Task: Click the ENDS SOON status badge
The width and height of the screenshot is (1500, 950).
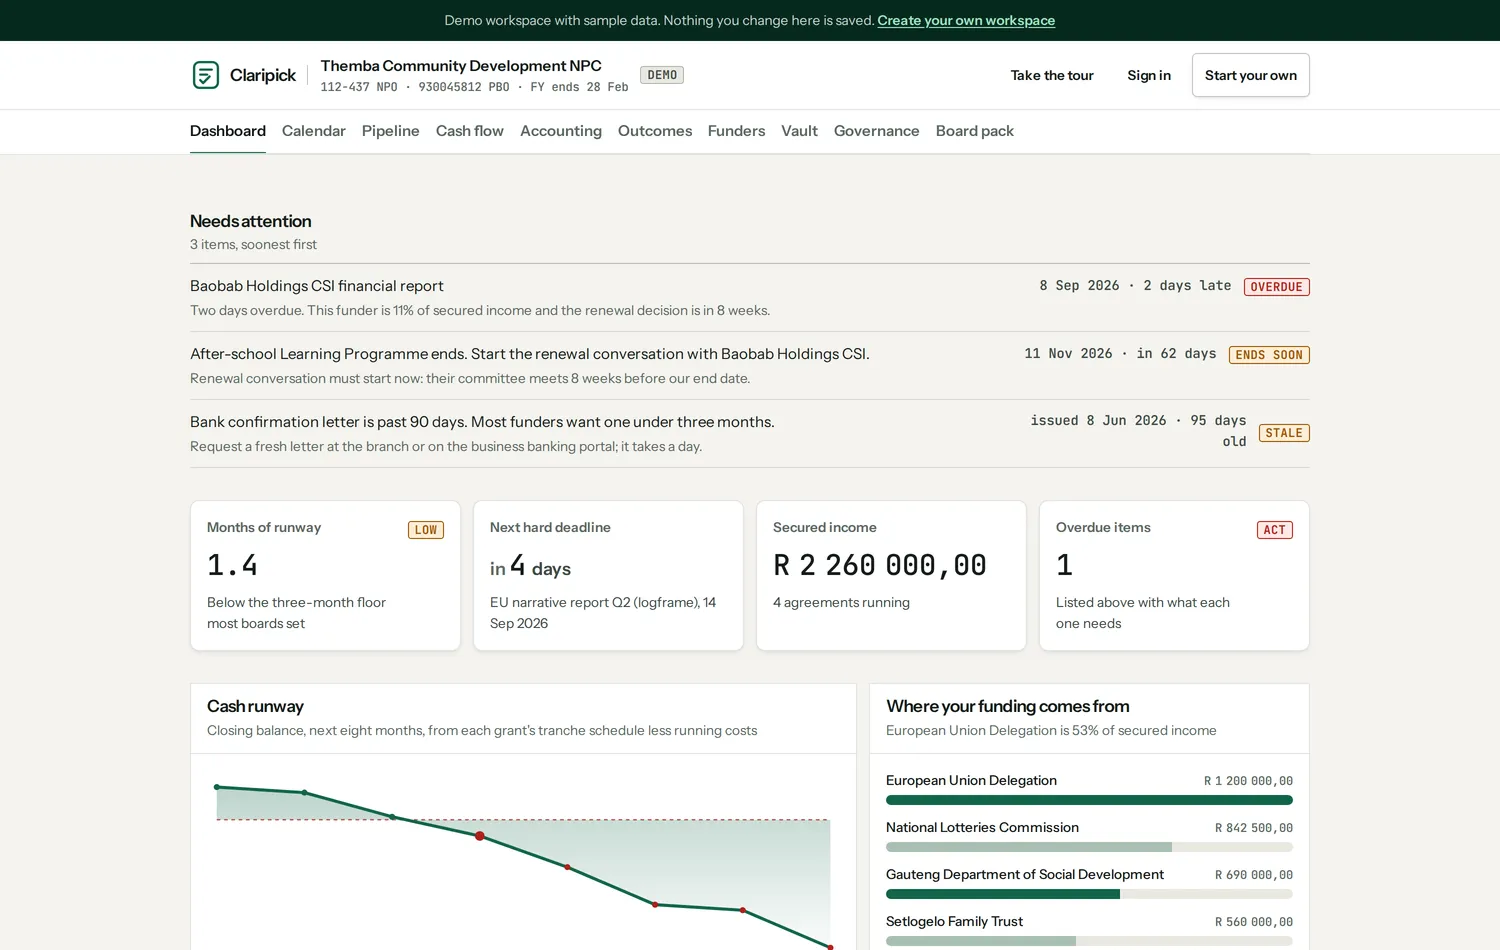Action: point(1269,355)
